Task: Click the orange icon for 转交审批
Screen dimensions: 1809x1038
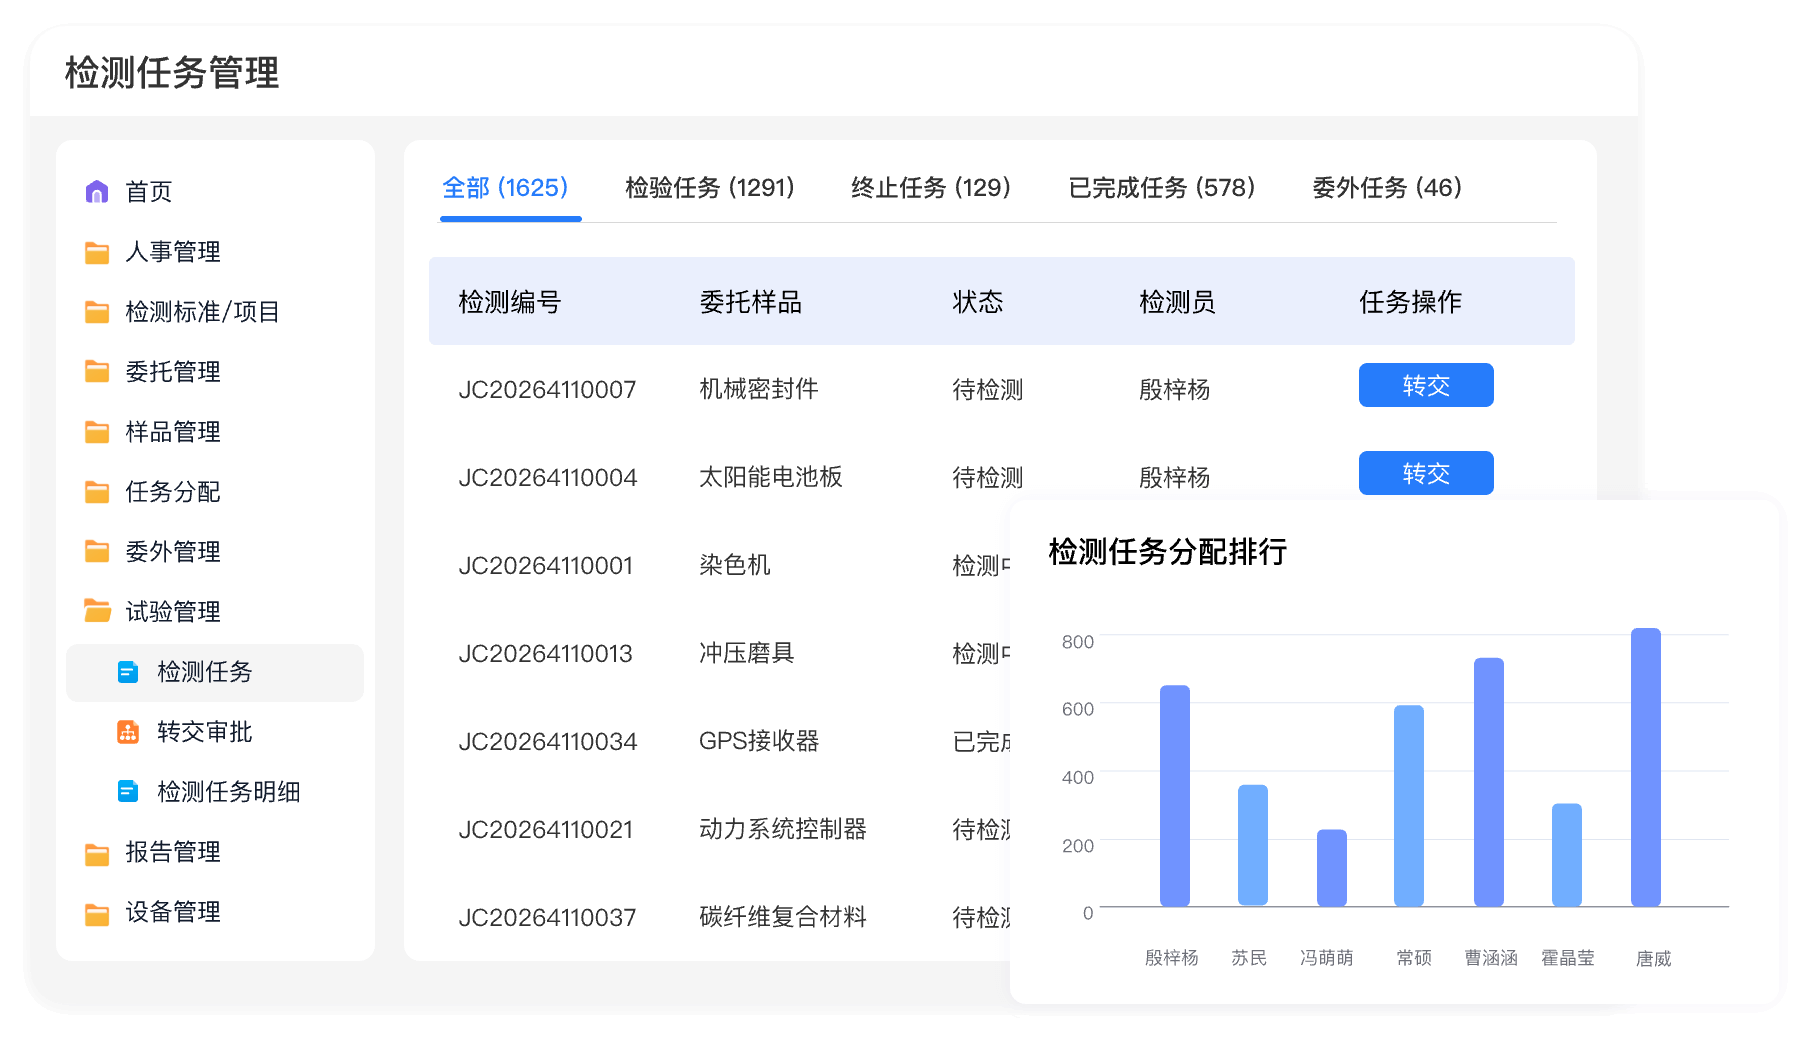Action: [x=128, y=732]
